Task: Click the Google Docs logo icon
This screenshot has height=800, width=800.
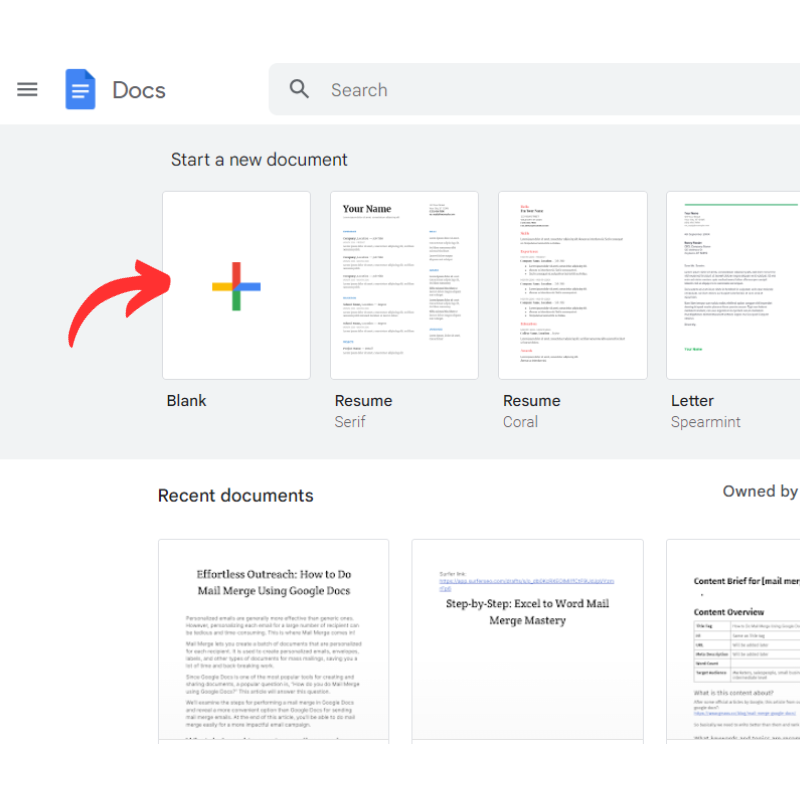Action: [x=80, y=89]
